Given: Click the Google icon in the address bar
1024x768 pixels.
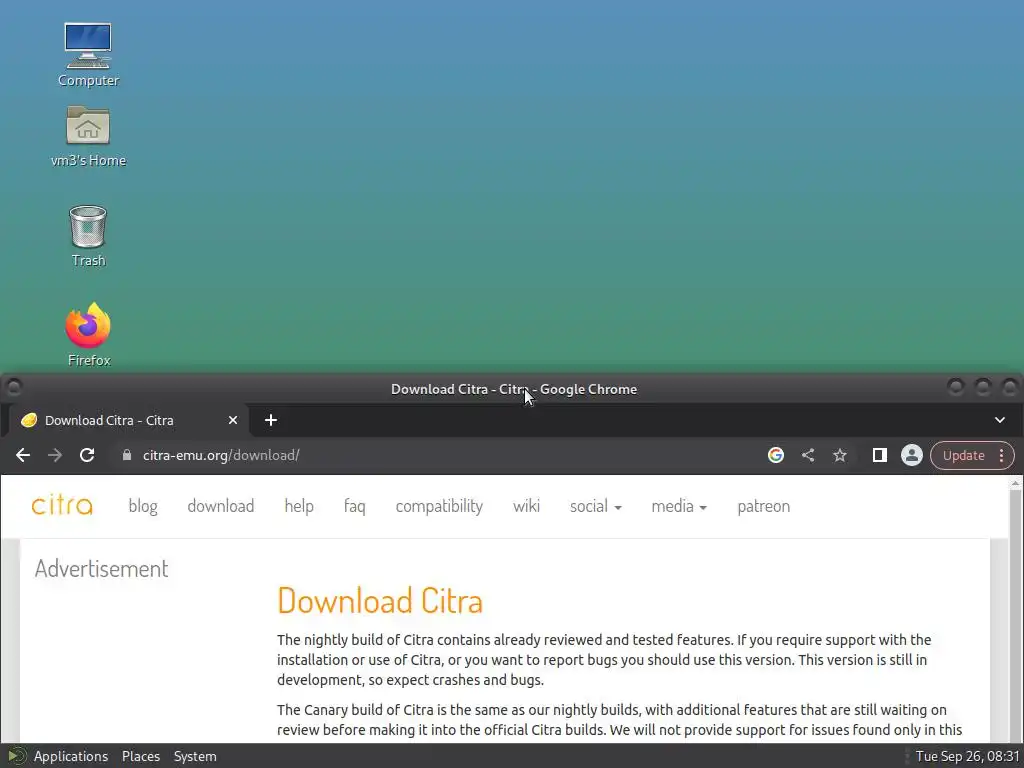Looking at the screenshot, I should [x=776, y=455].
